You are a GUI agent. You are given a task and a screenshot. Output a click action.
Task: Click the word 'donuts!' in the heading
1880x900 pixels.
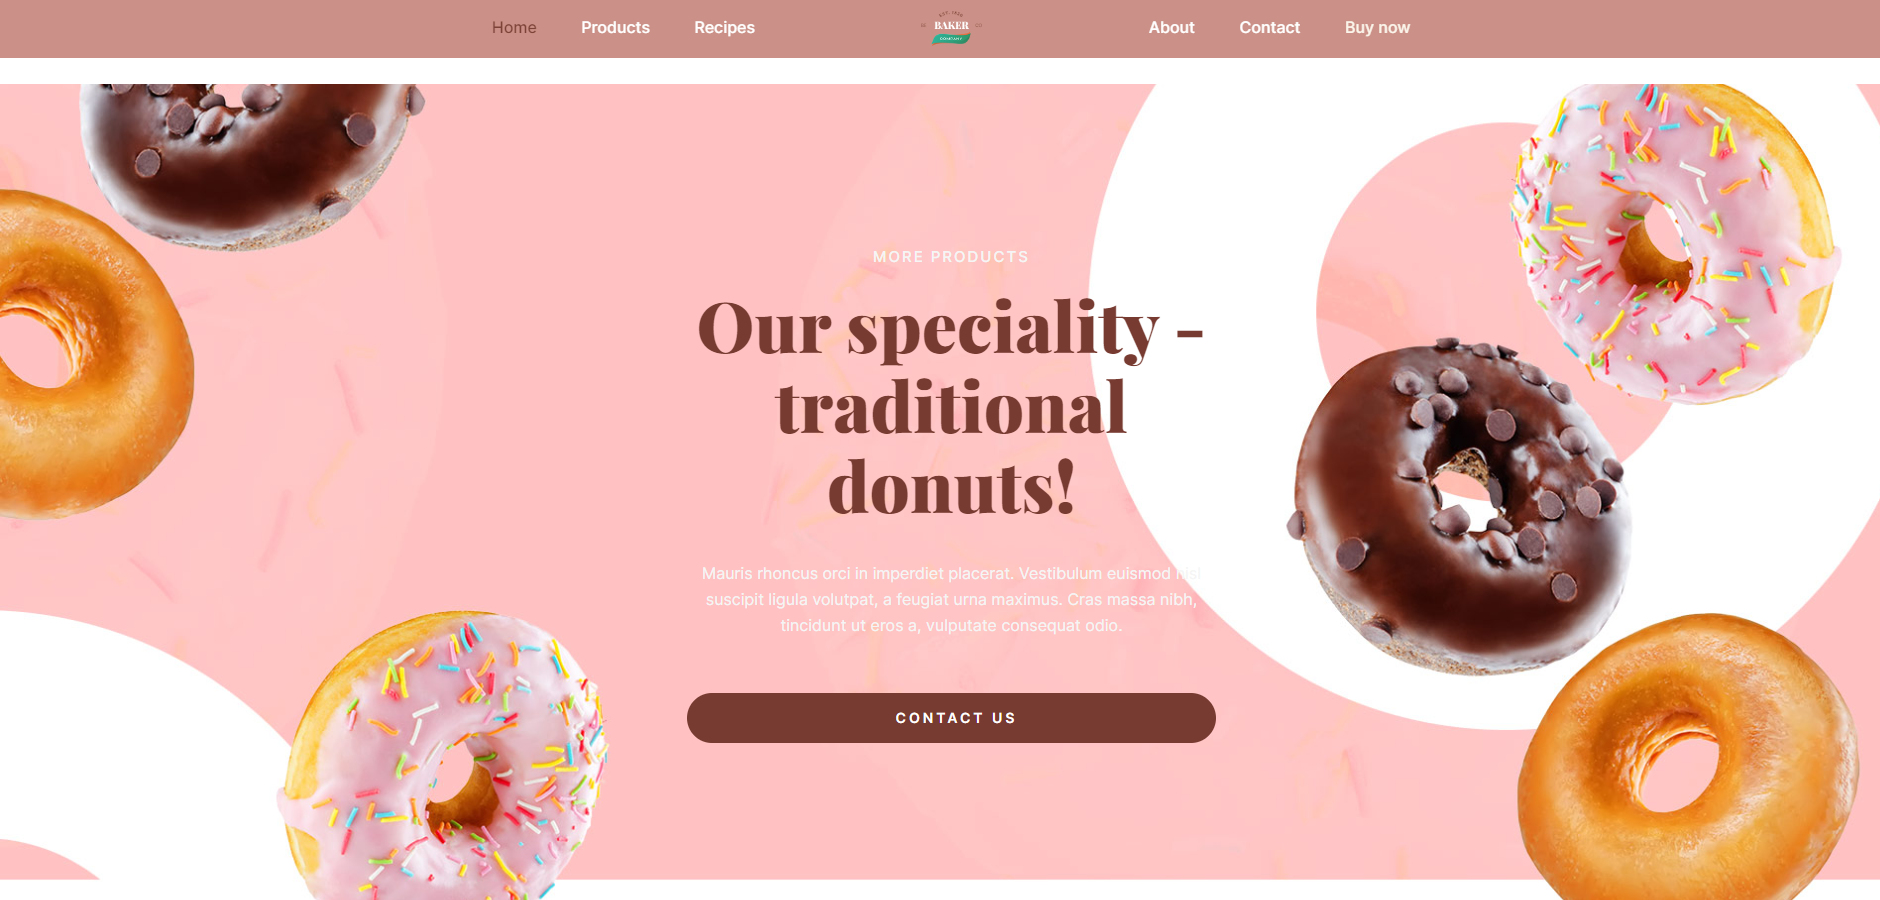951,488
